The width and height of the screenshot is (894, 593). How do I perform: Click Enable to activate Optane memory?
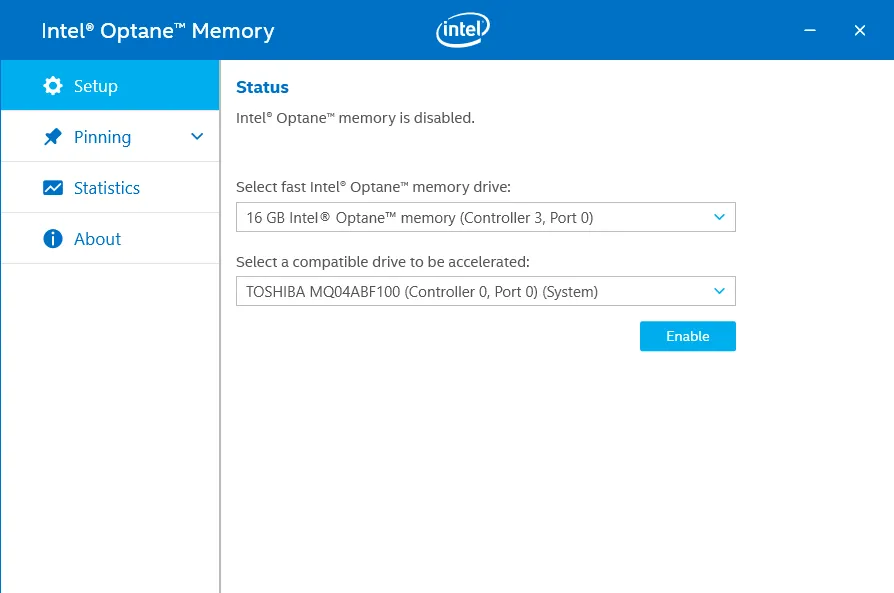pyautogui.click(x=687, y=336)
